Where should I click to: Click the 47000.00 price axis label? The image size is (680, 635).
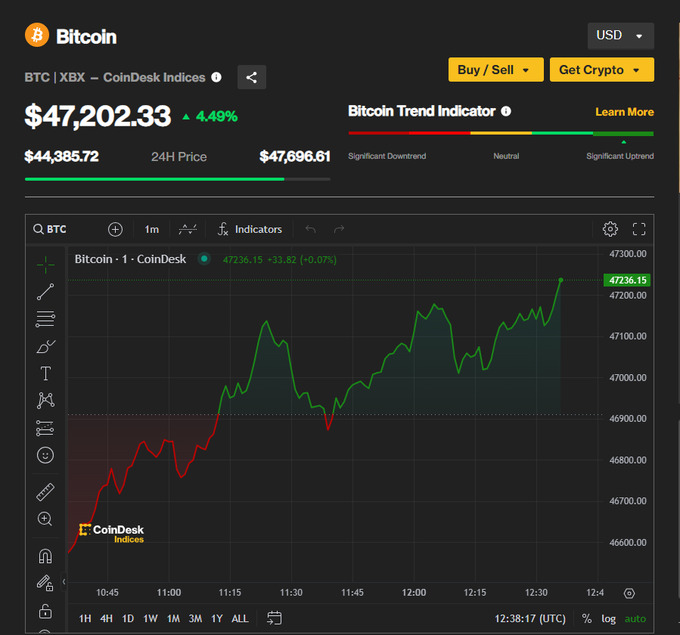click(x=628, y=378)
